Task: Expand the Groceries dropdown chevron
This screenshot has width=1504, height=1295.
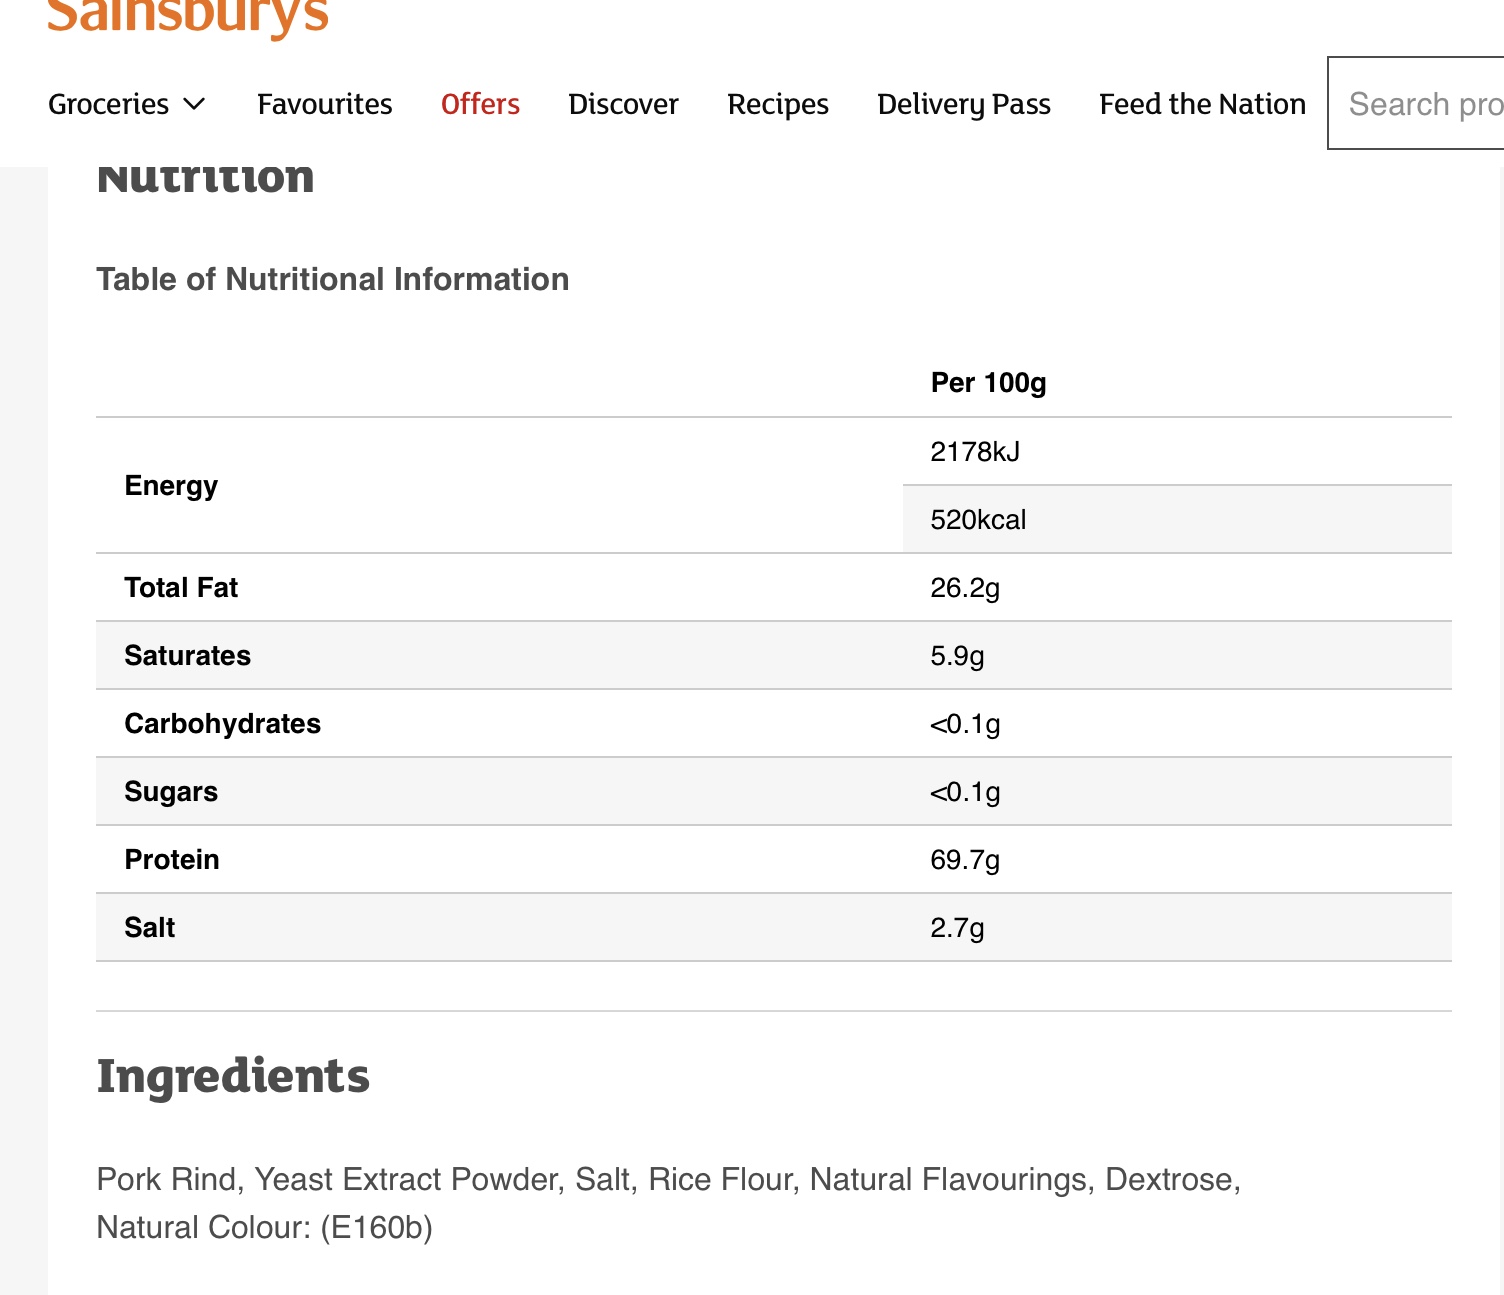Action: click(195, 104)
